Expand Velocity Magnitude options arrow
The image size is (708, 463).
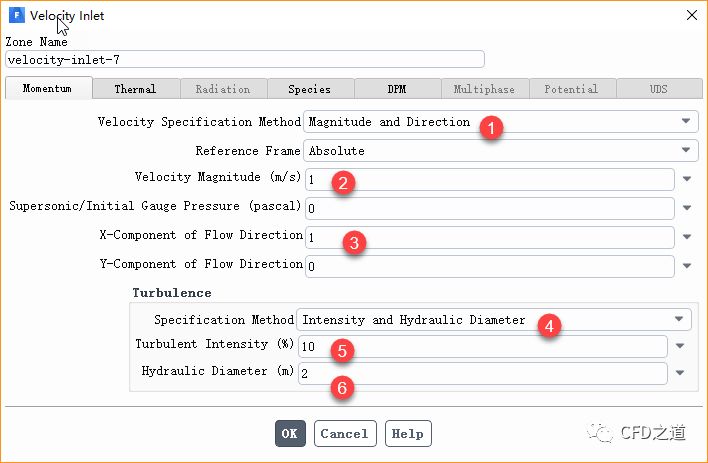point(687,180)
